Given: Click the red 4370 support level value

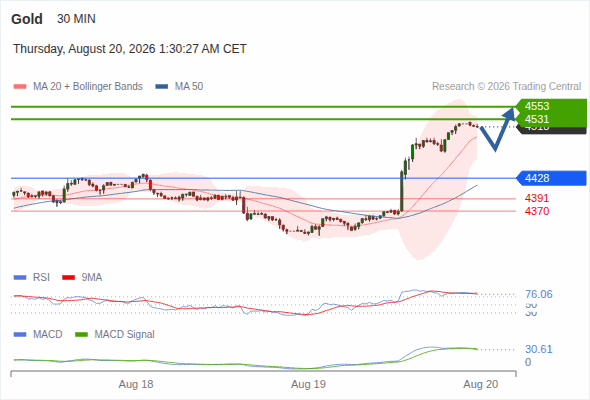Looking at the screenshot, I should 537,211.
